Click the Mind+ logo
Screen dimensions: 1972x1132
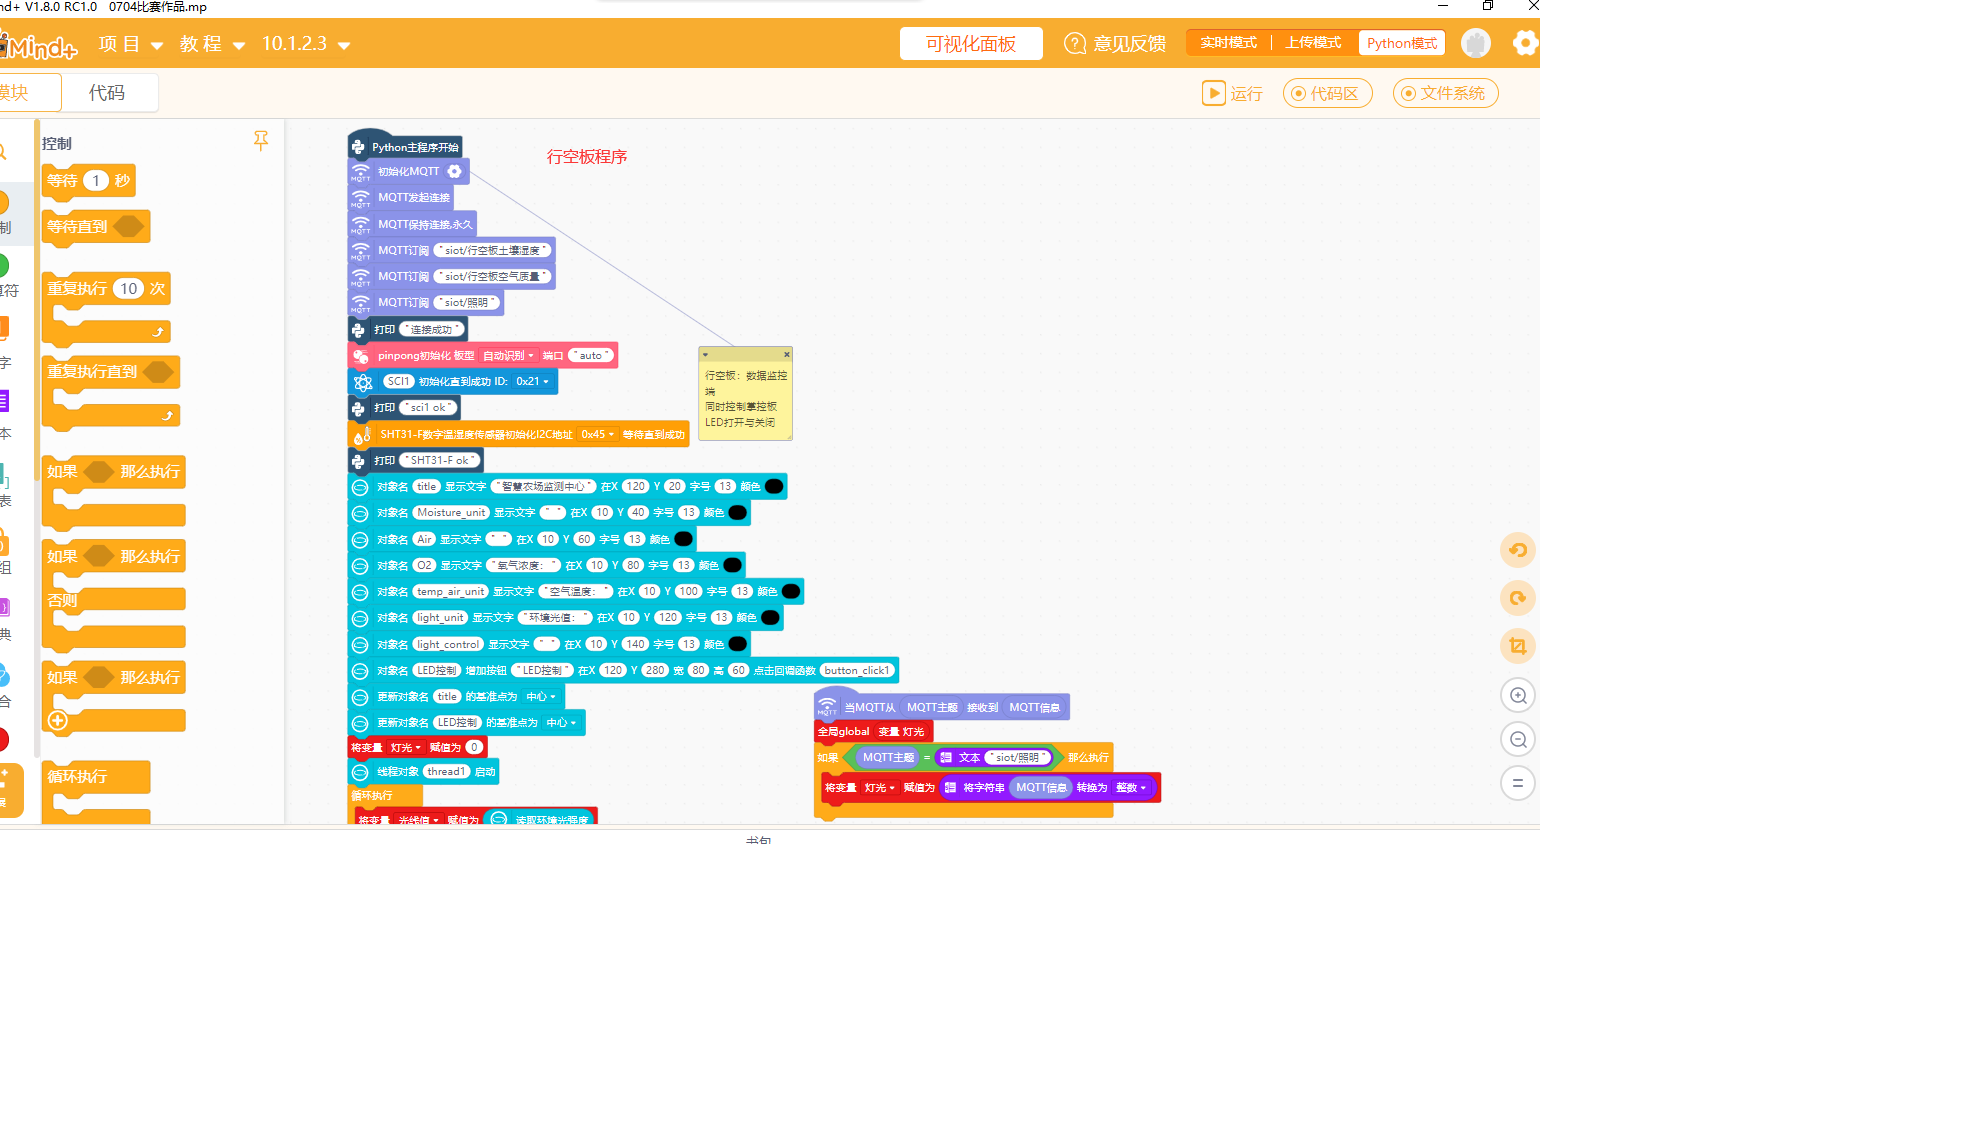tap(40, 45)
